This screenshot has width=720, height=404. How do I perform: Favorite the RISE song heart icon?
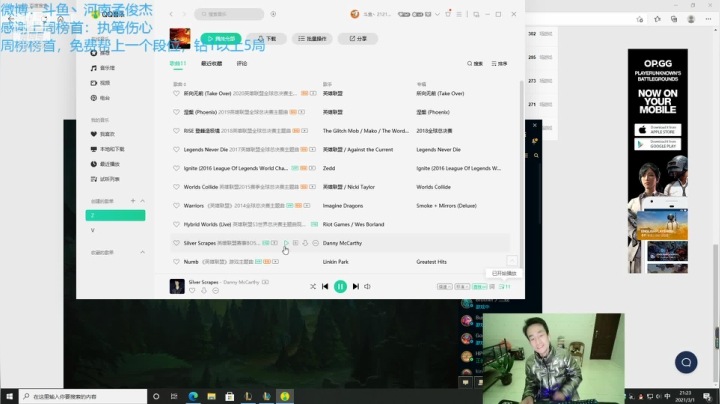176,131
